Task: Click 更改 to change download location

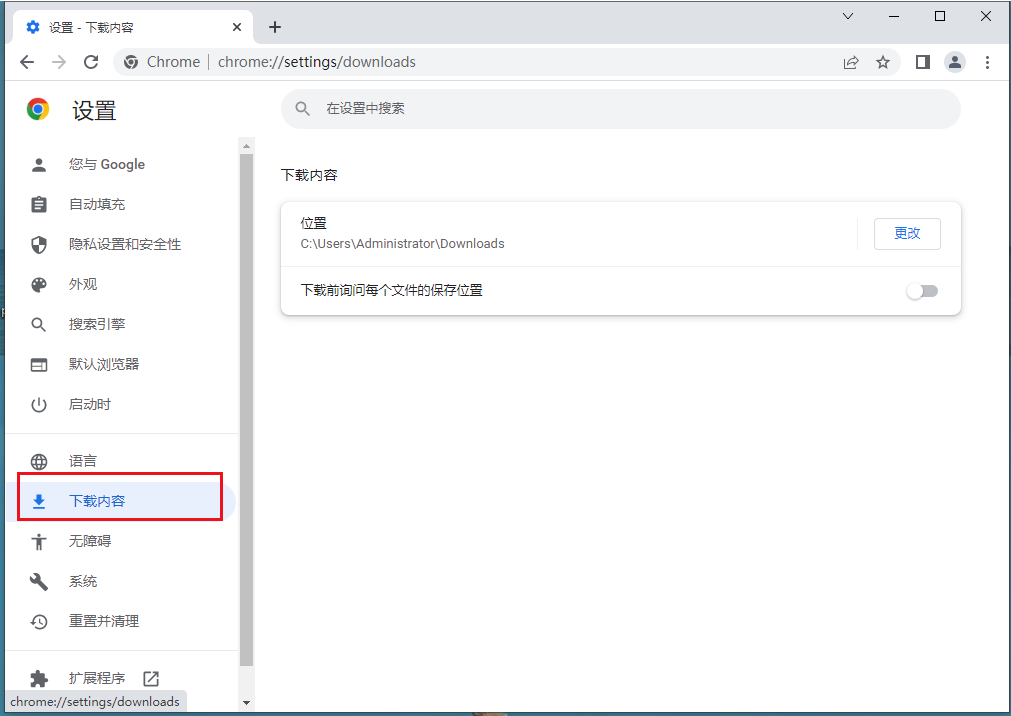Action: 907,234
